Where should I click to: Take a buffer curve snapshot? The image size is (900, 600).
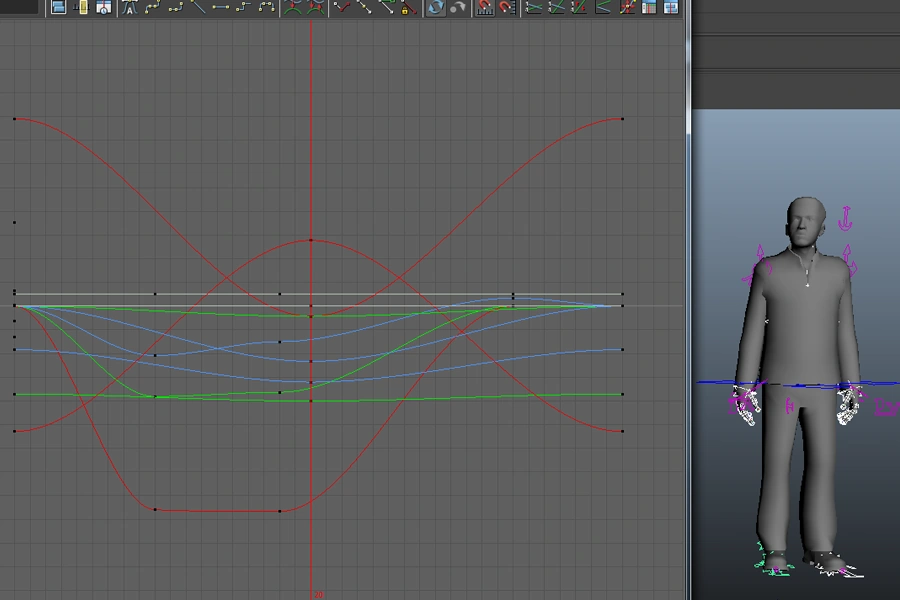290,7
